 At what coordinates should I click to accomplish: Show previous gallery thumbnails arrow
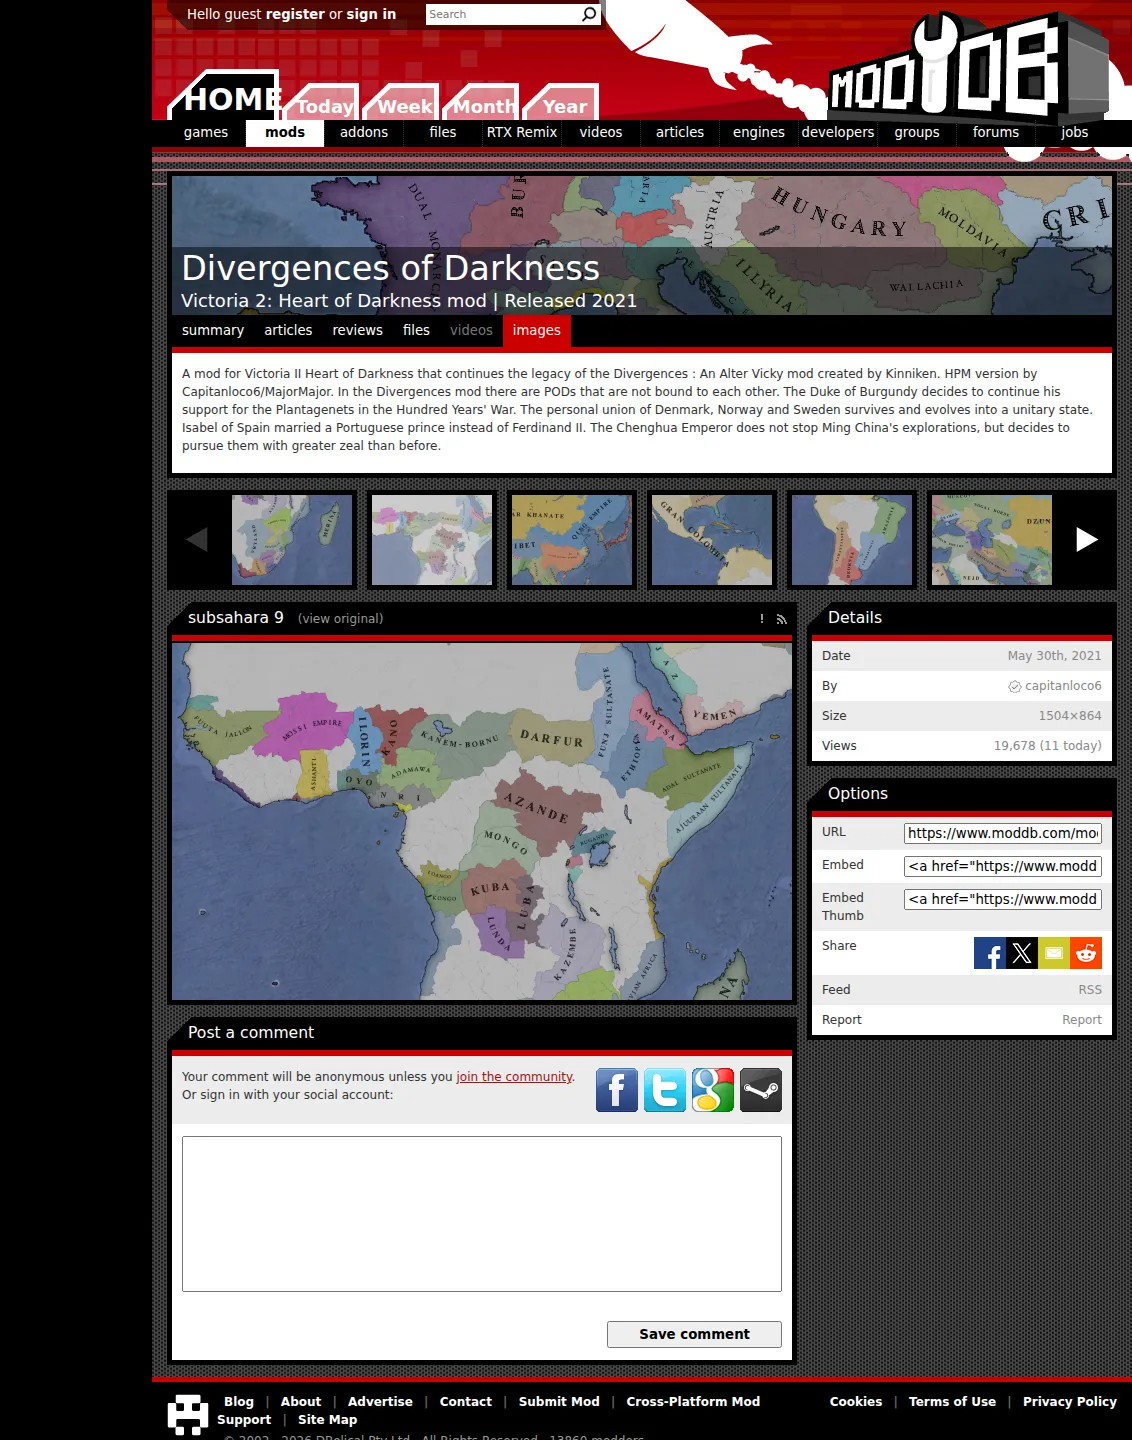coord(197,539)
